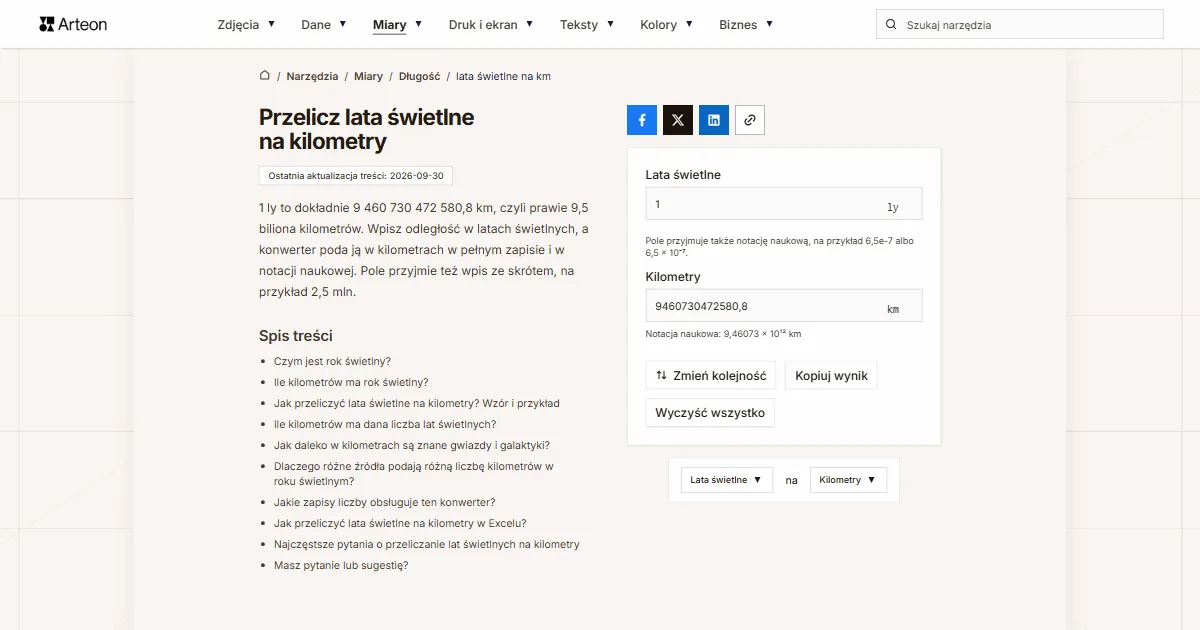Share page on Facebook
1200x630 pixels.
[x=642, y=120]
